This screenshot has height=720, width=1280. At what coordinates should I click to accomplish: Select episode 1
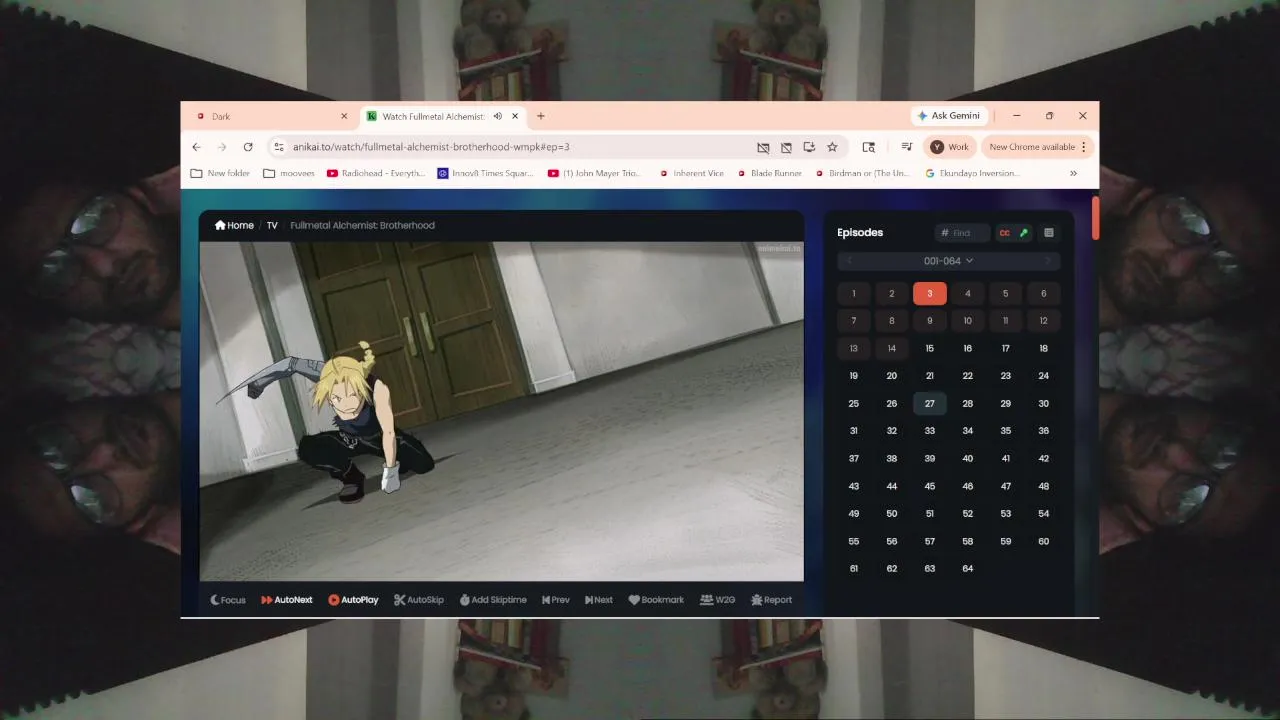tap(854, 293)
